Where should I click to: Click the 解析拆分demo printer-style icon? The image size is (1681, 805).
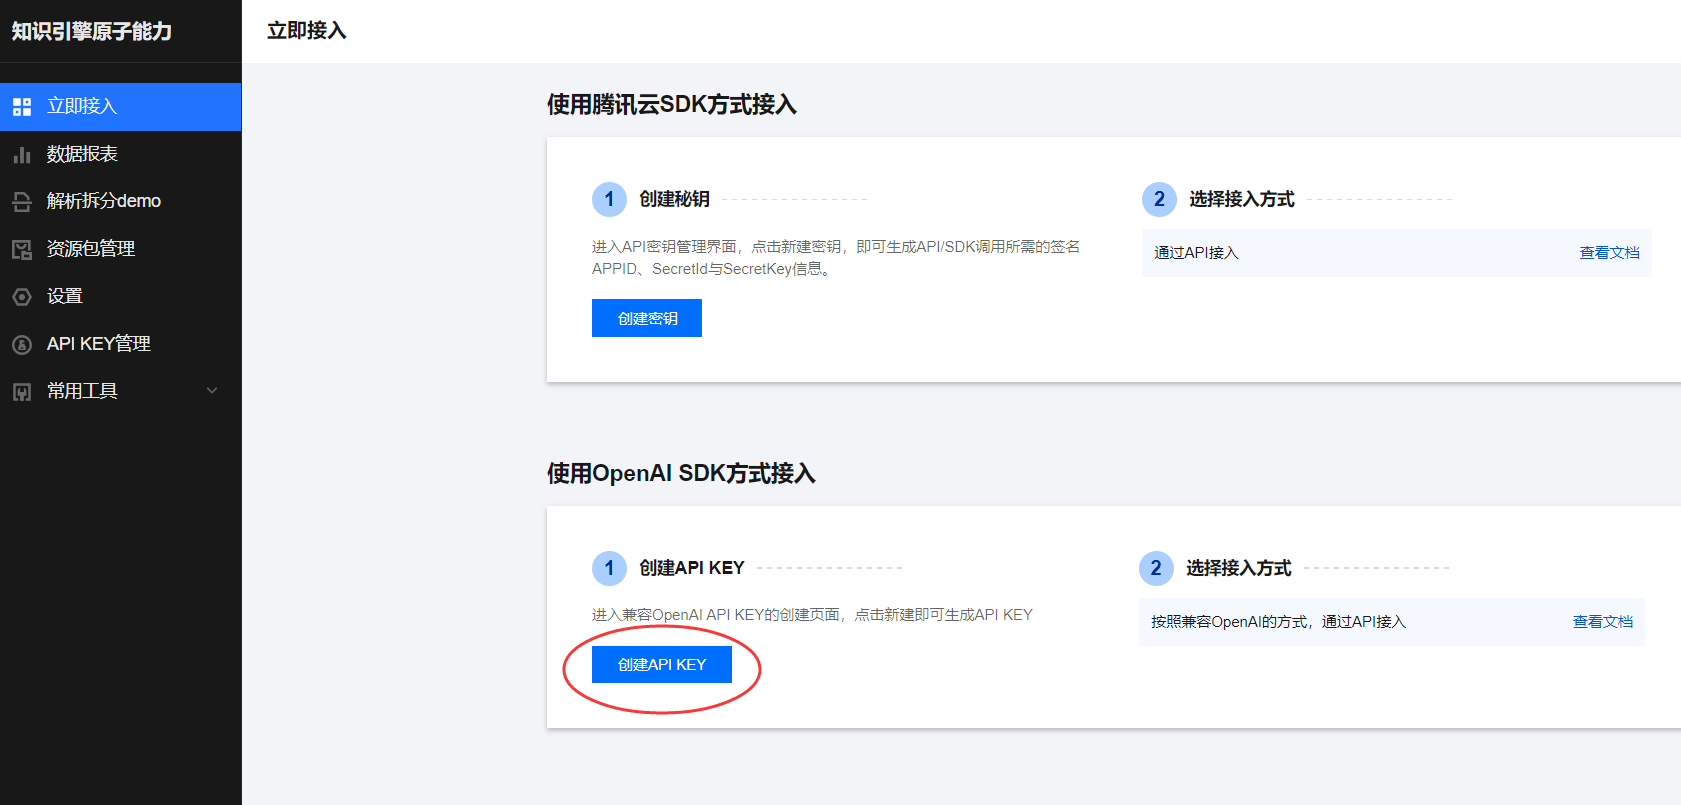(22, 202)
